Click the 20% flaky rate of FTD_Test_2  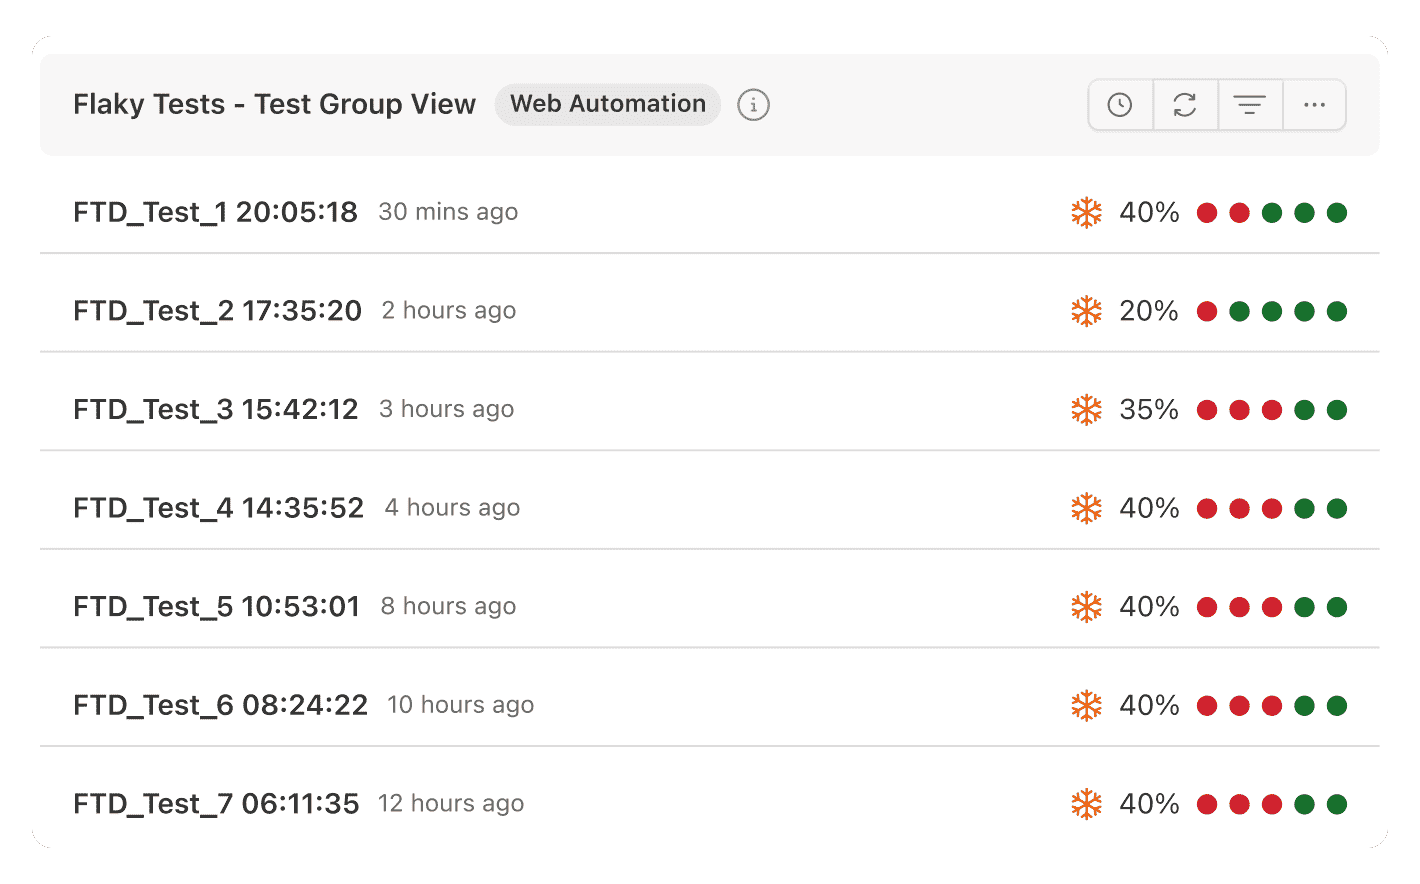(x=1148, y=311)
